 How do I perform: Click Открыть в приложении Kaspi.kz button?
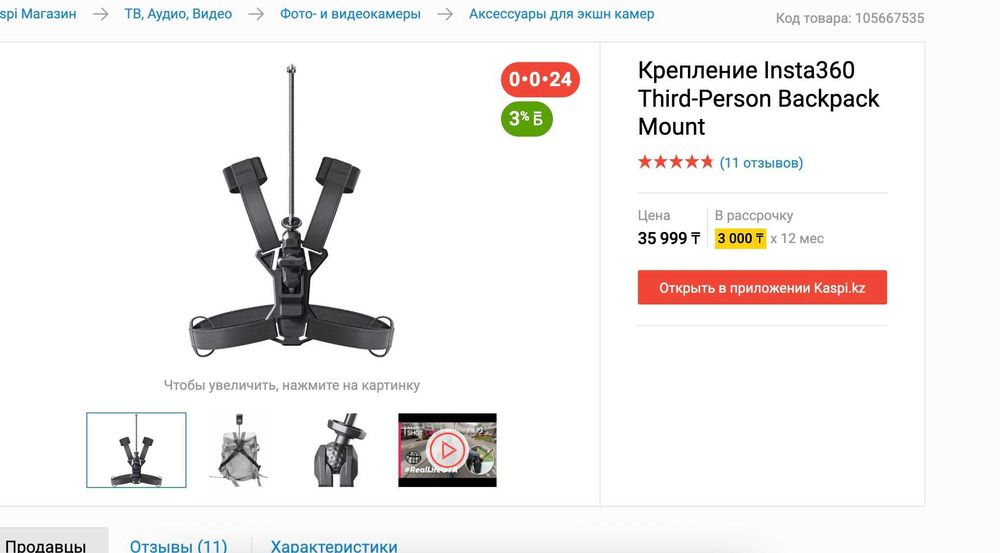[x=762, y=288]
